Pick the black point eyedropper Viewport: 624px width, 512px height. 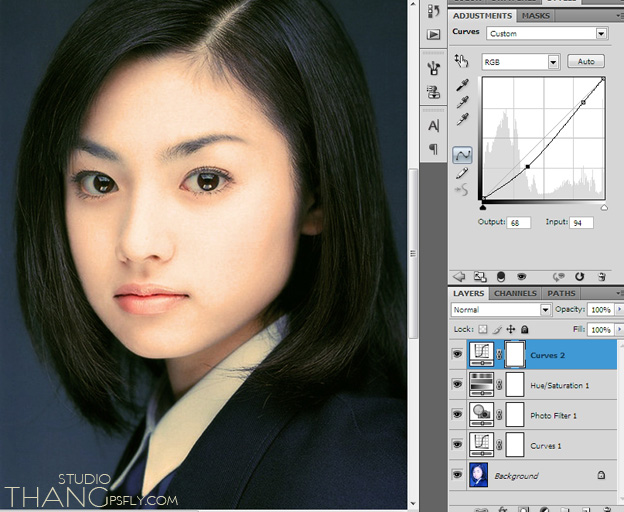coord(462,85)
